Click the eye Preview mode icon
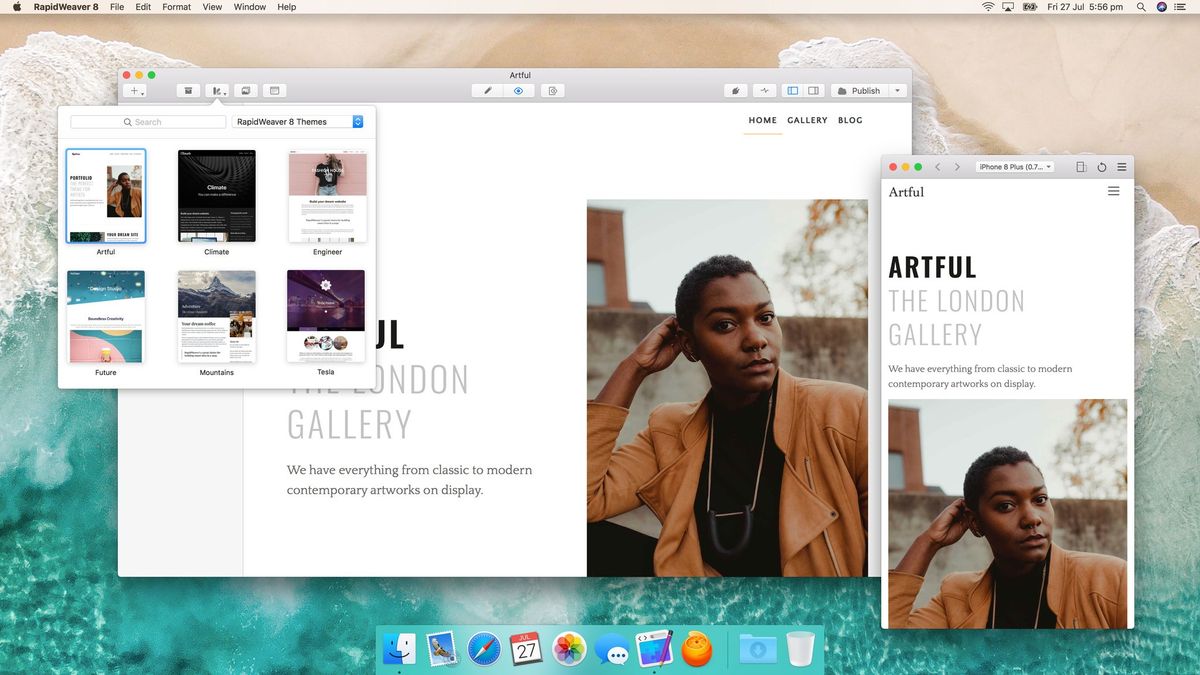The width and height of the screenshot is (1200, 675). point(519,90)
